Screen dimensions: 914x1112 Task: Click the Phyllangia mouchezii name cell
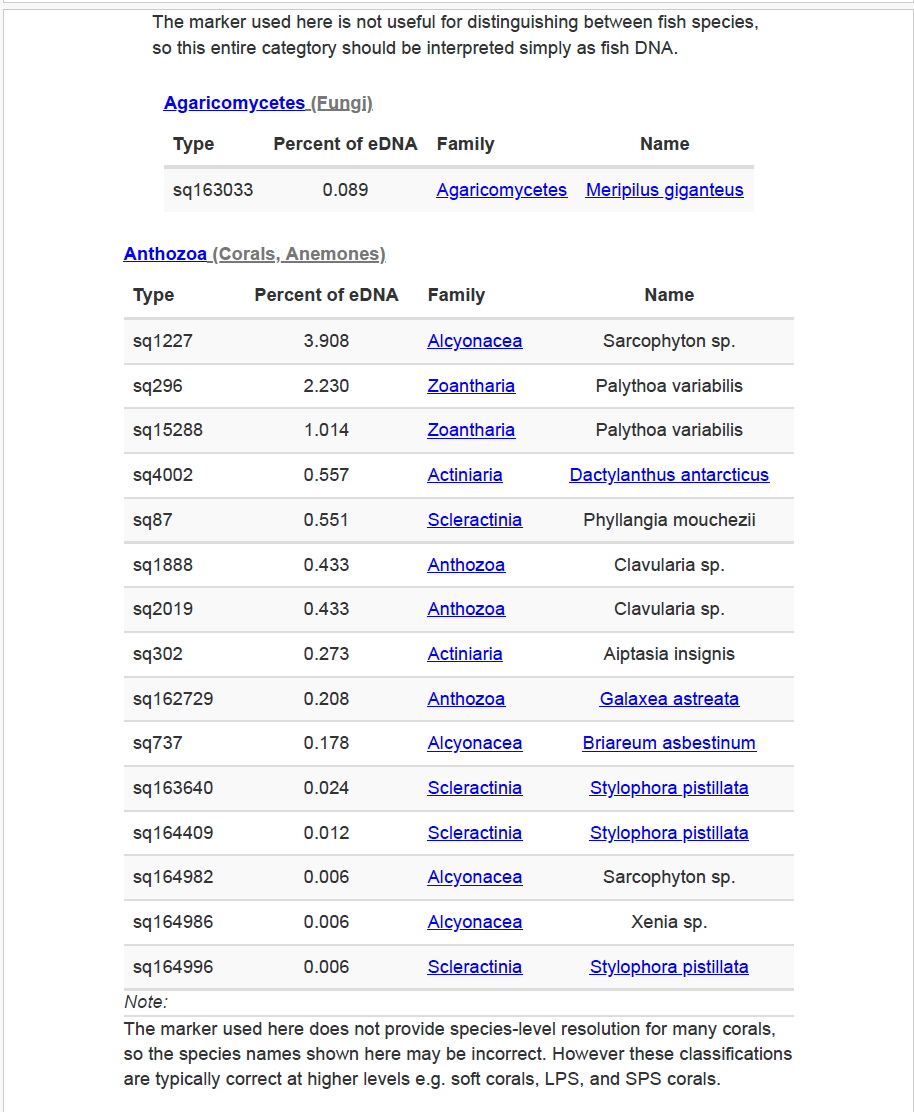click(669, 520)
